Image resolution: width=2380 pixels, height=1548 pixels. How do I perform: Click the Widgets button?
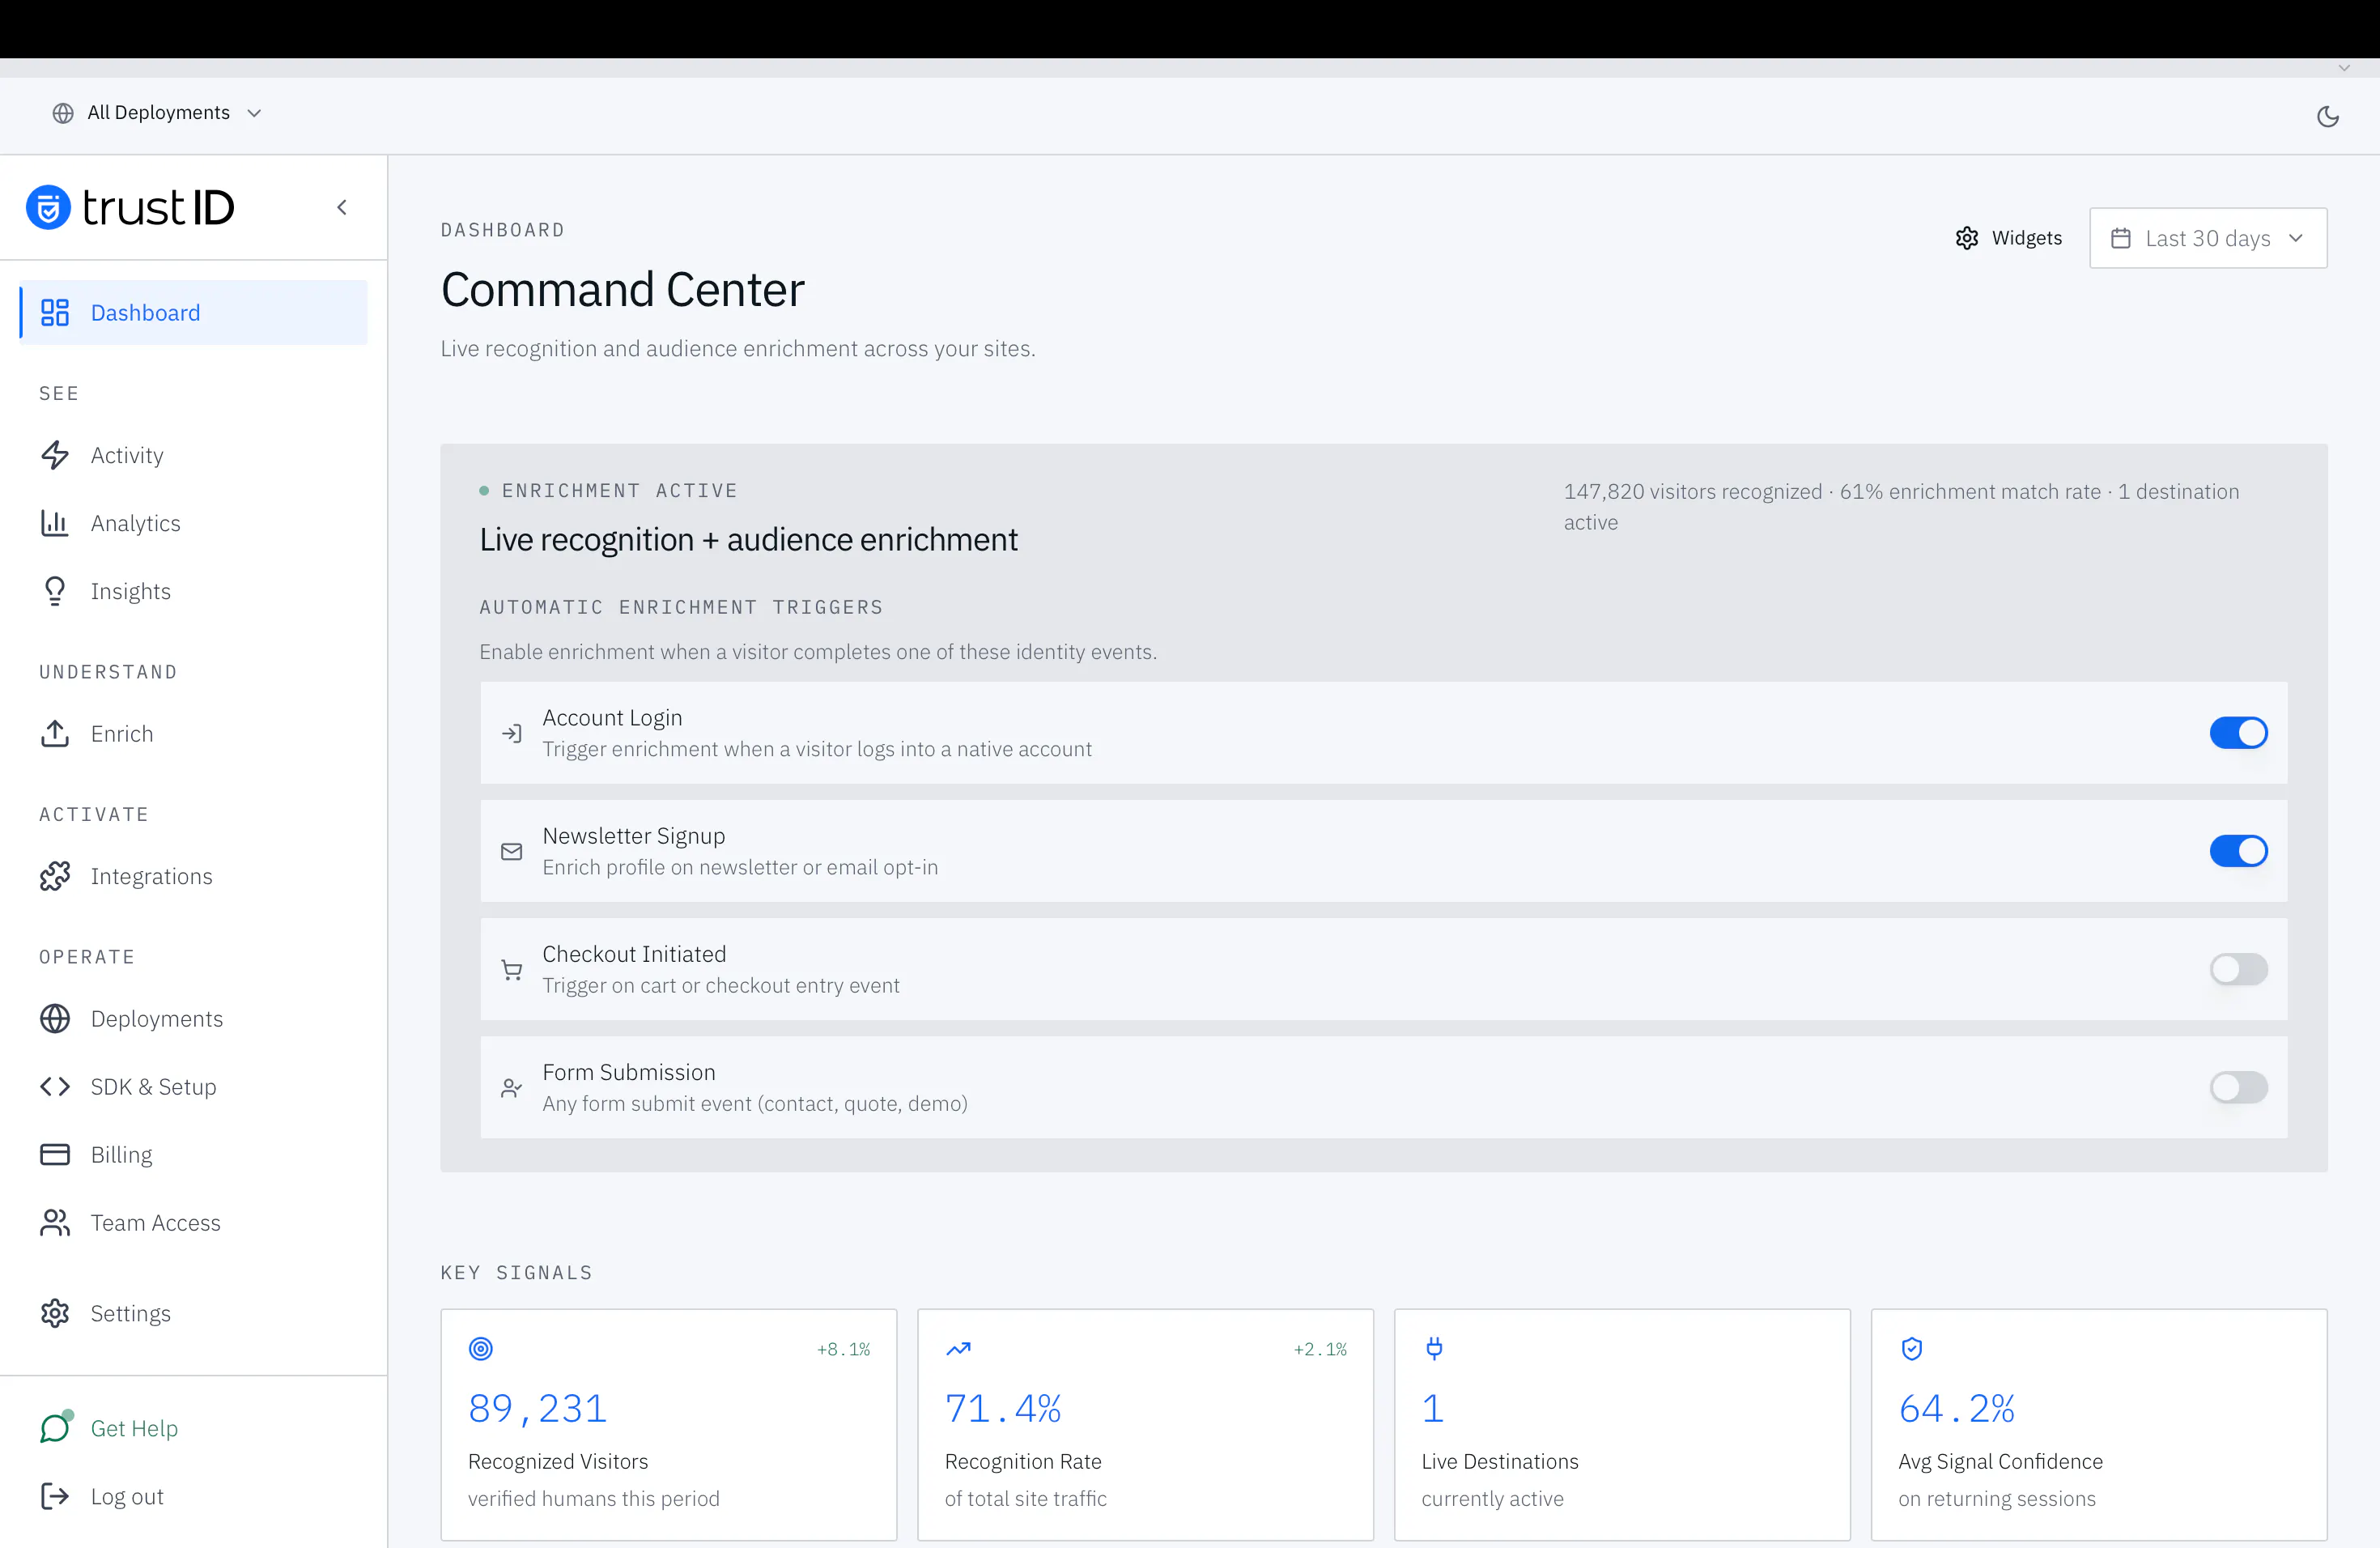click(x=2008, y=238)
